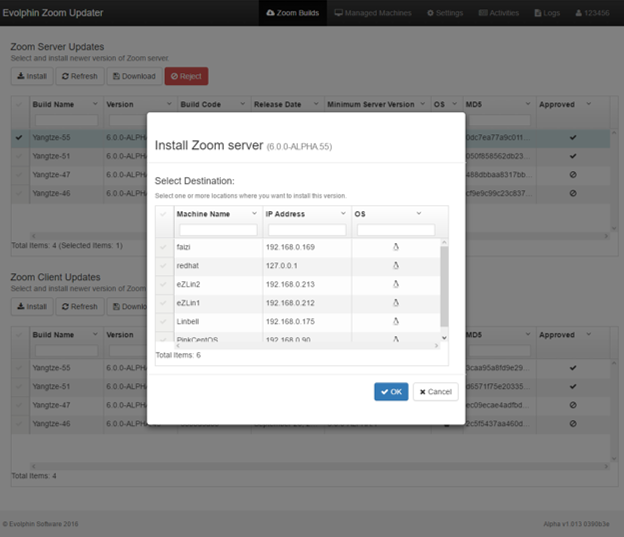Toggle checkbox for server build Yangtze-47
The height and width of the screenshot is (537, 624).
[19, 175]
